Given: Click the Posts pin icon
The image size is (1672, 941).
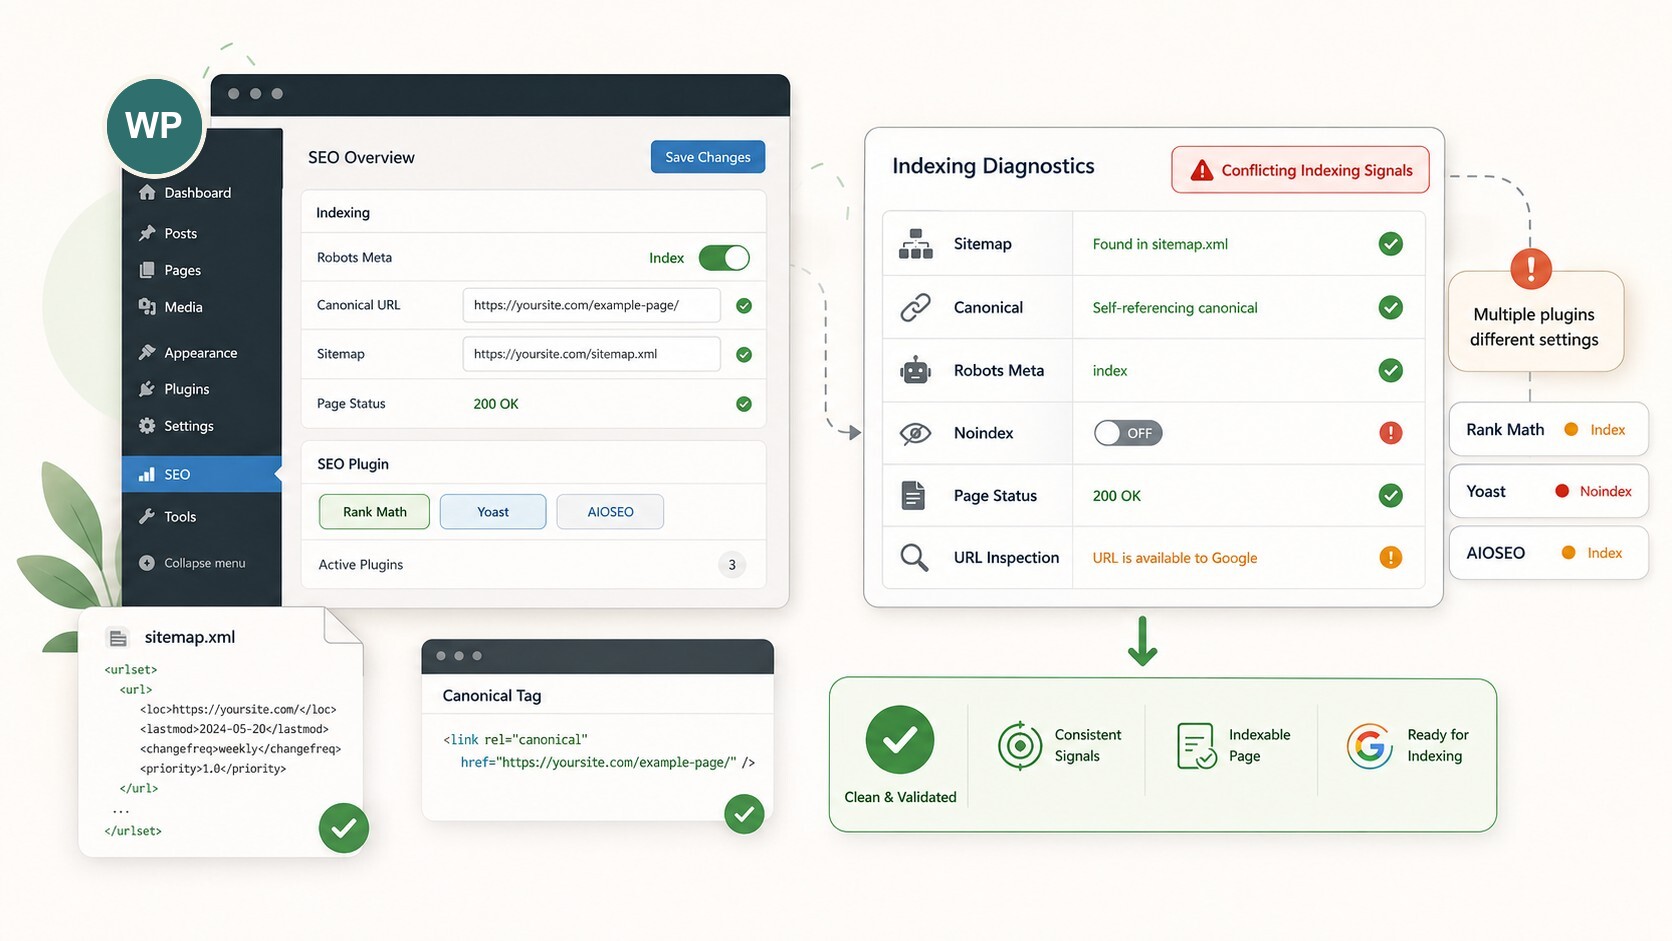Looking at the screenshot, I should (147, 233).
